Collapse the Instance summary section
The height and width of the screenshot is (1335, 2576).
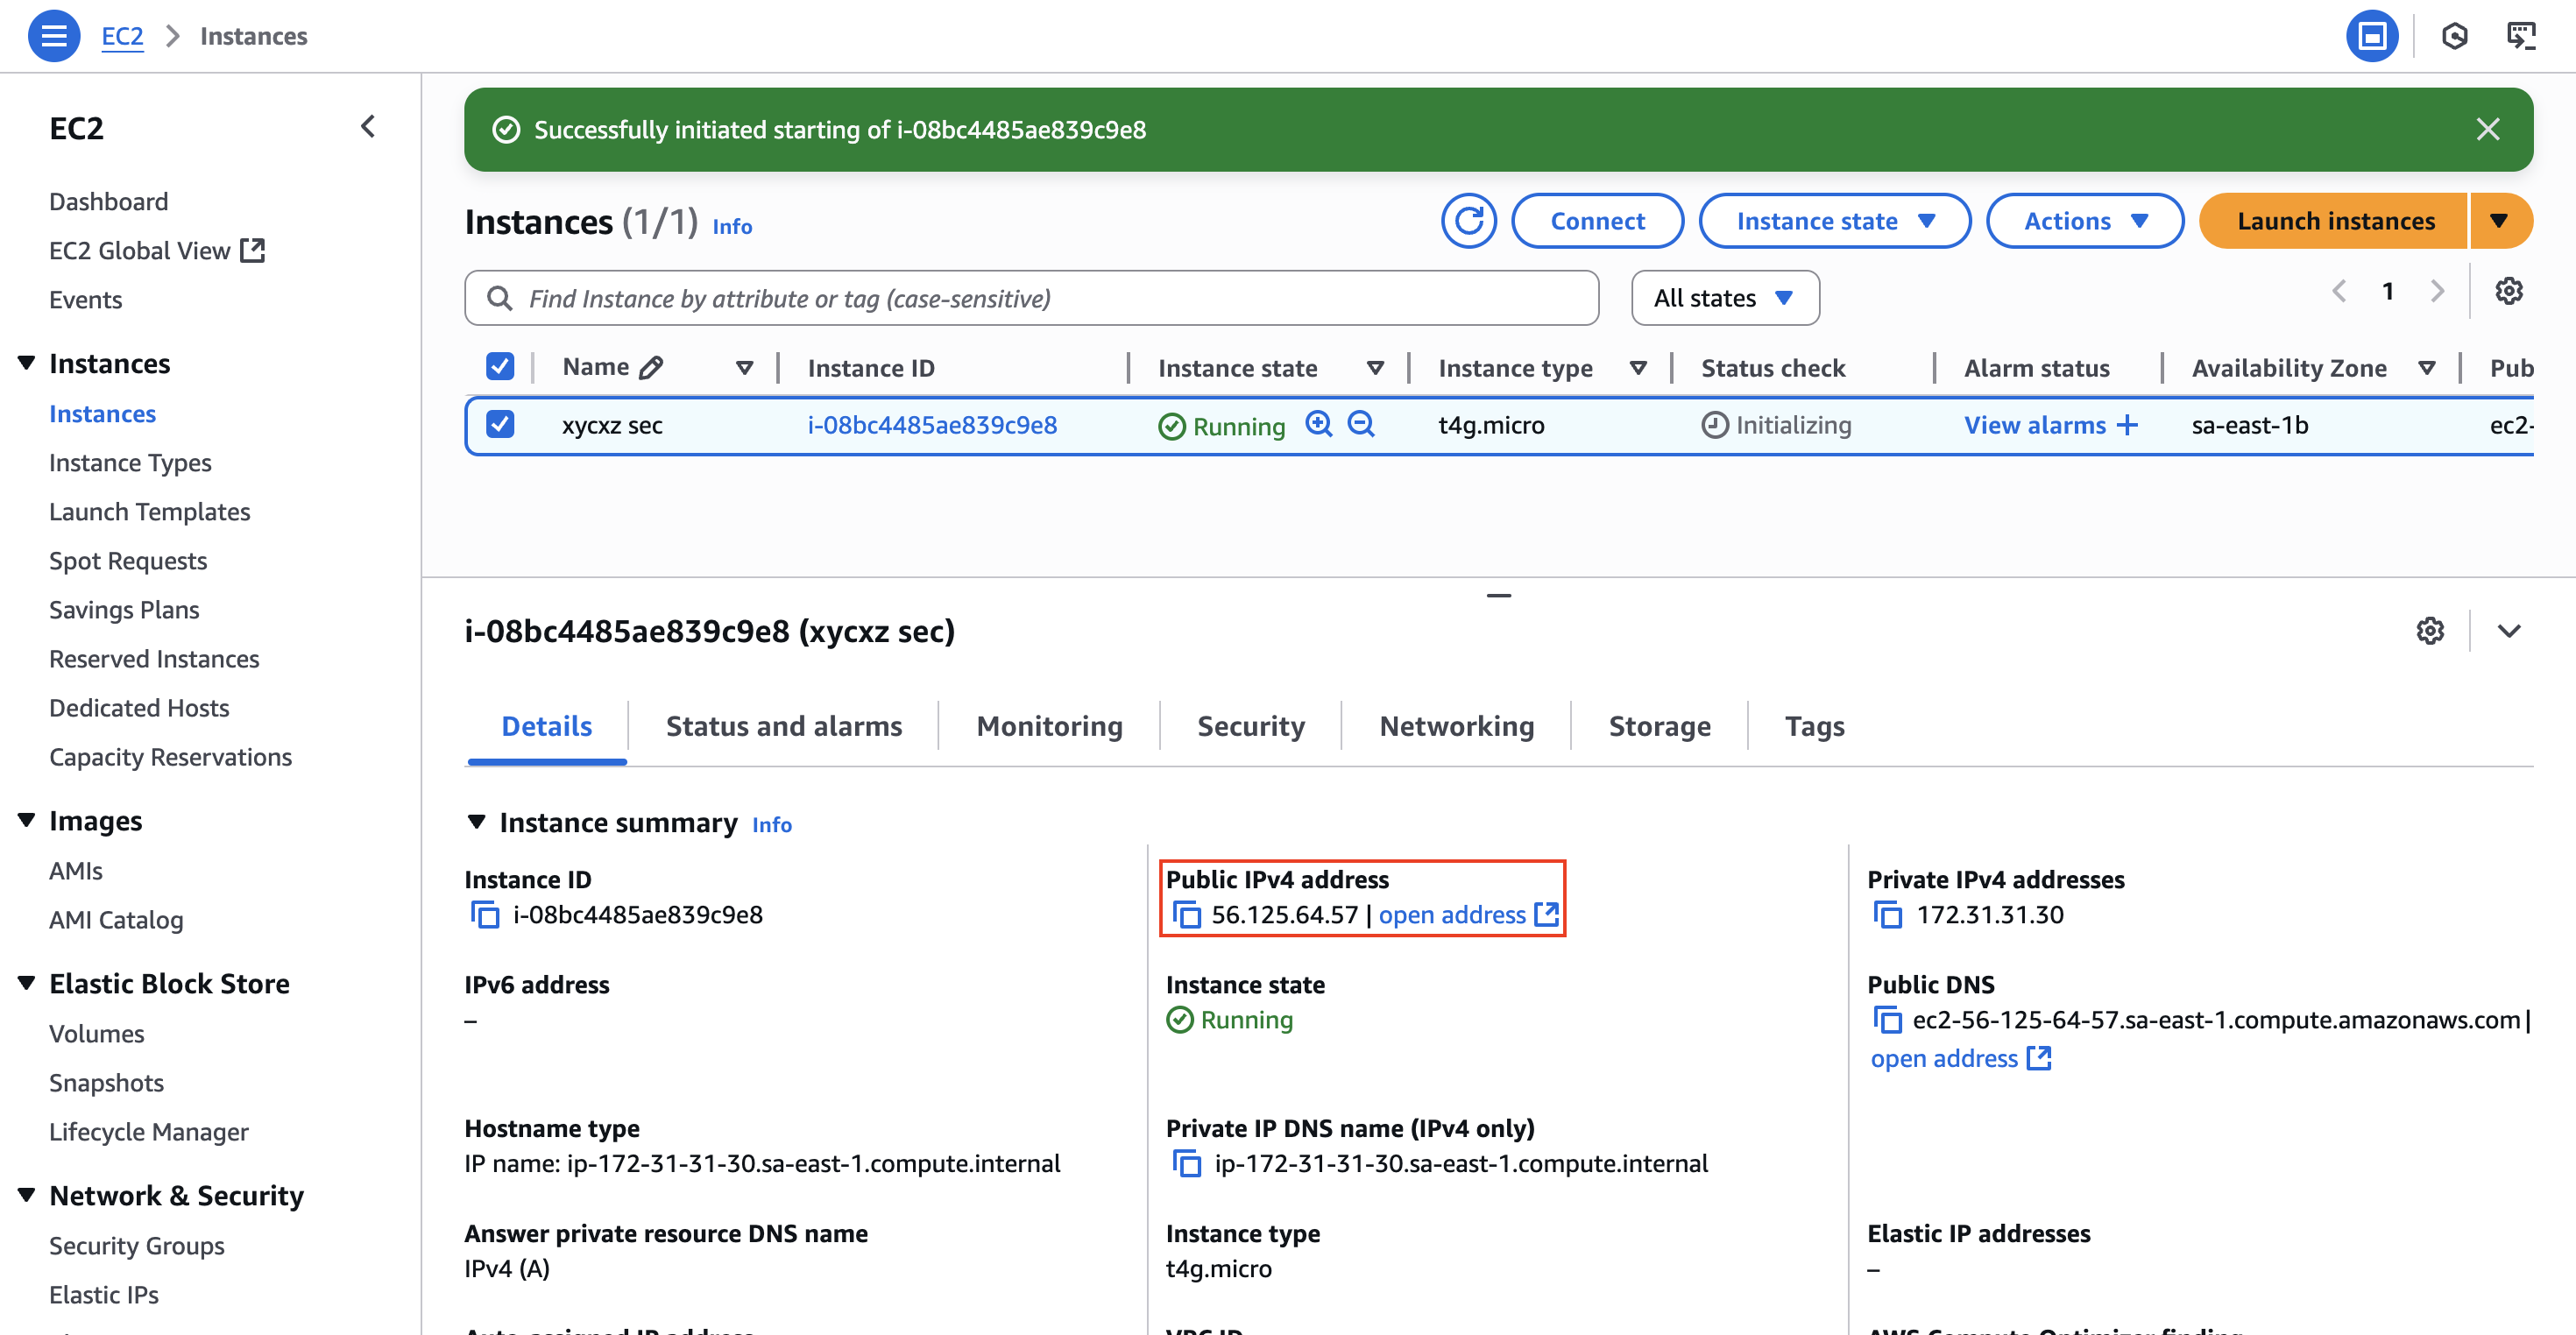coord(477,822)
